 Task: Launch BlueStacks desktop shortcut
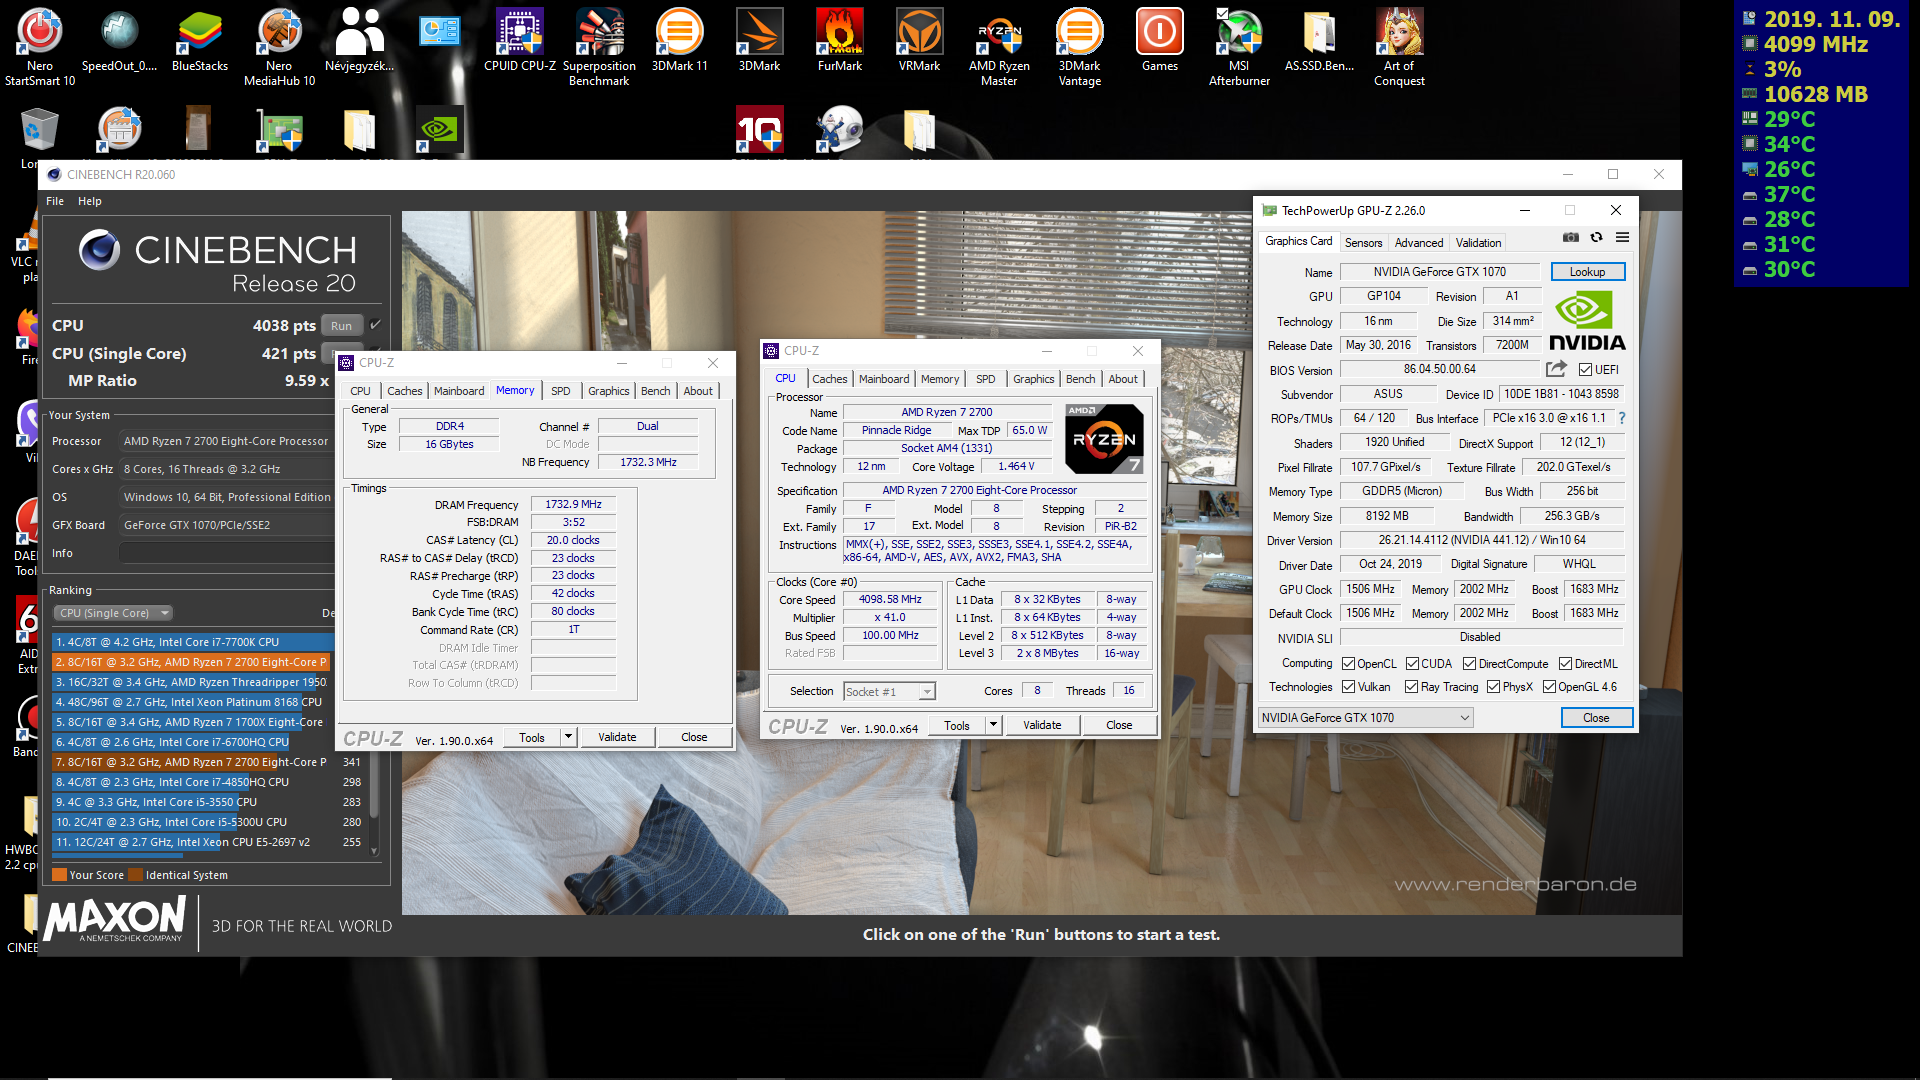(x=200, y=40)
